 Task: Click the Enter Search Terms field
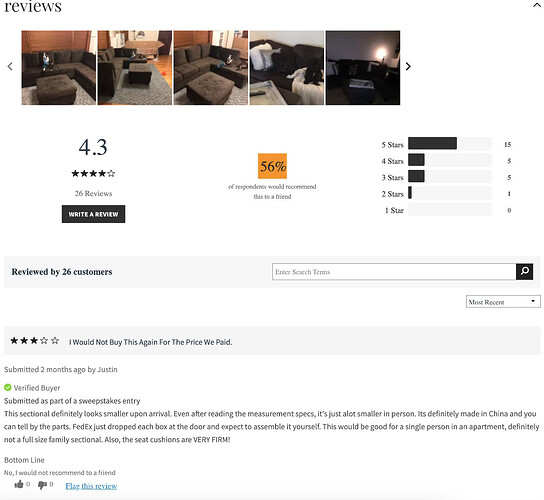[394, 272]
